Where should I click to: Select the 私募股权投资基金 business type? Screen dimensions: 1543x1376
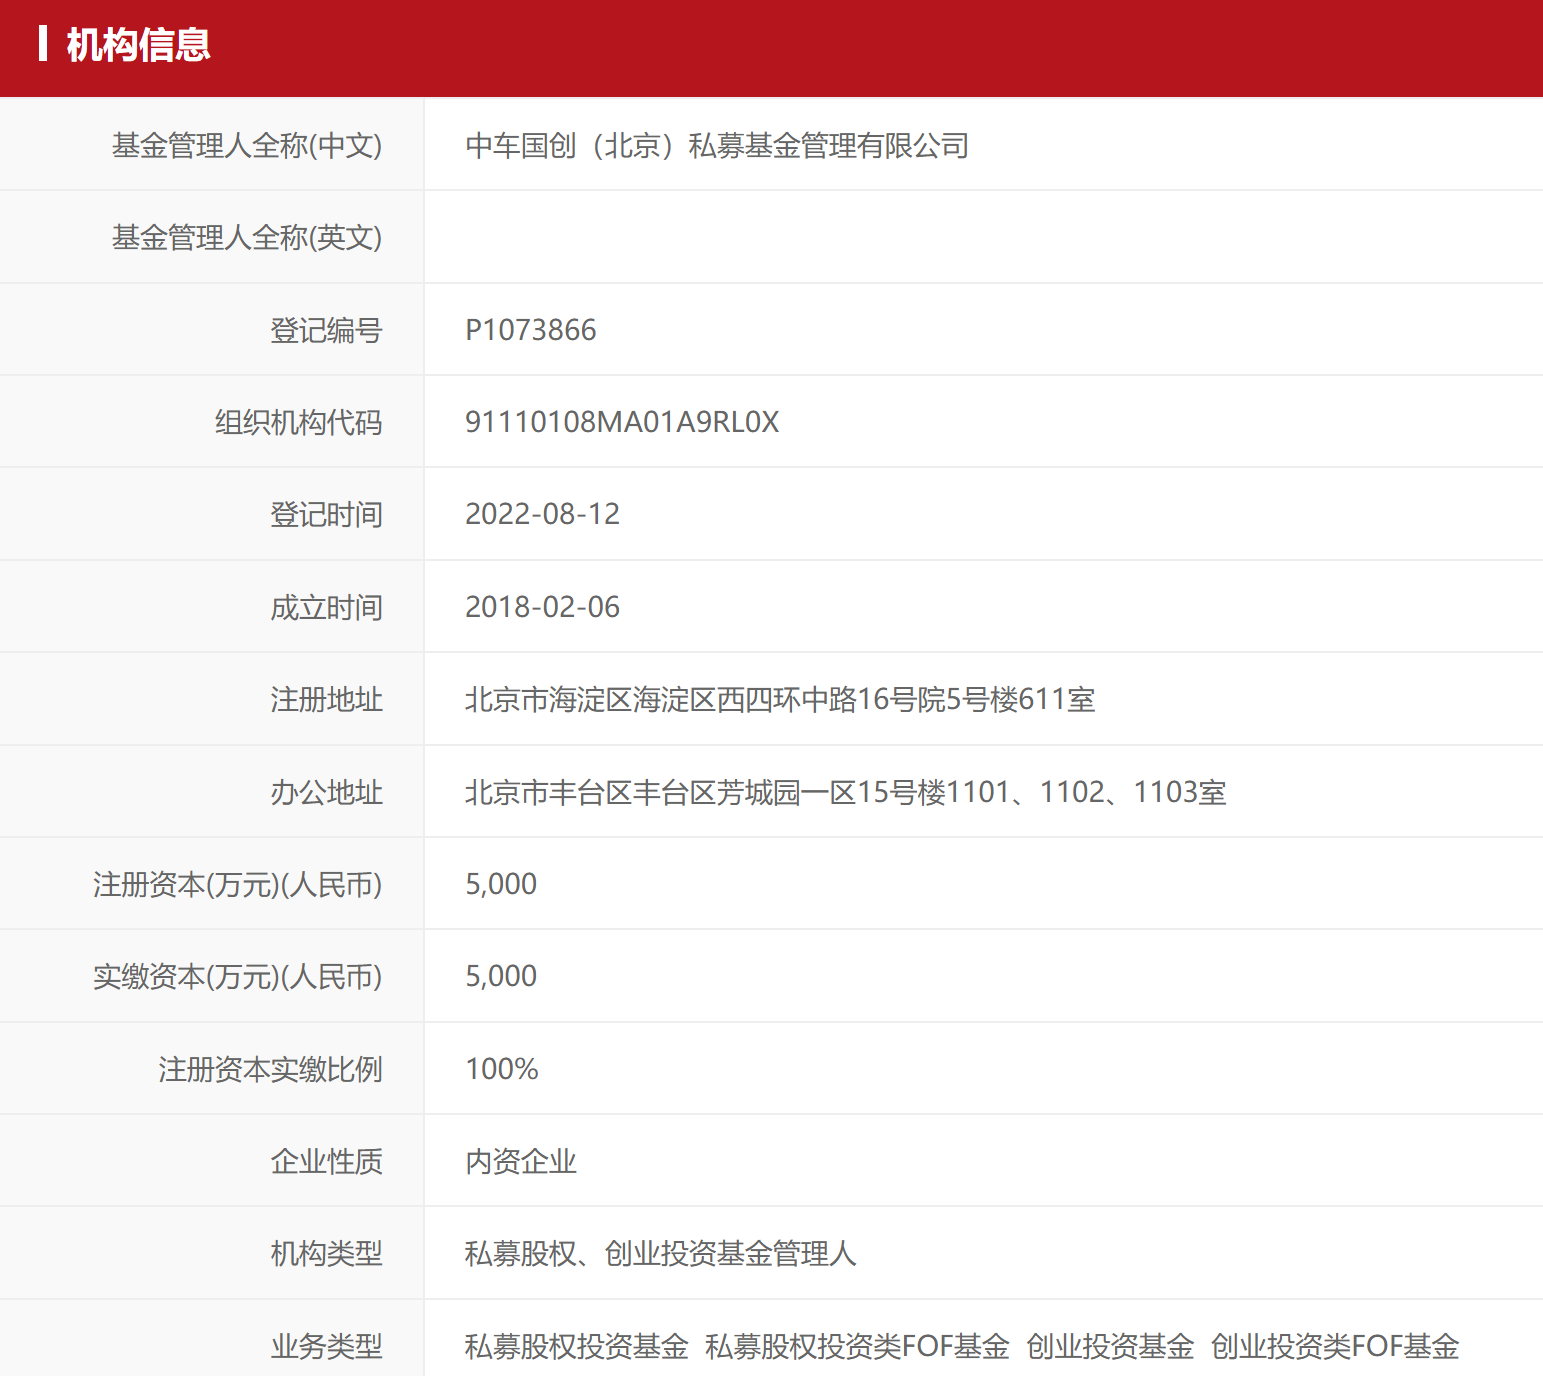(x=577, y=1347)
